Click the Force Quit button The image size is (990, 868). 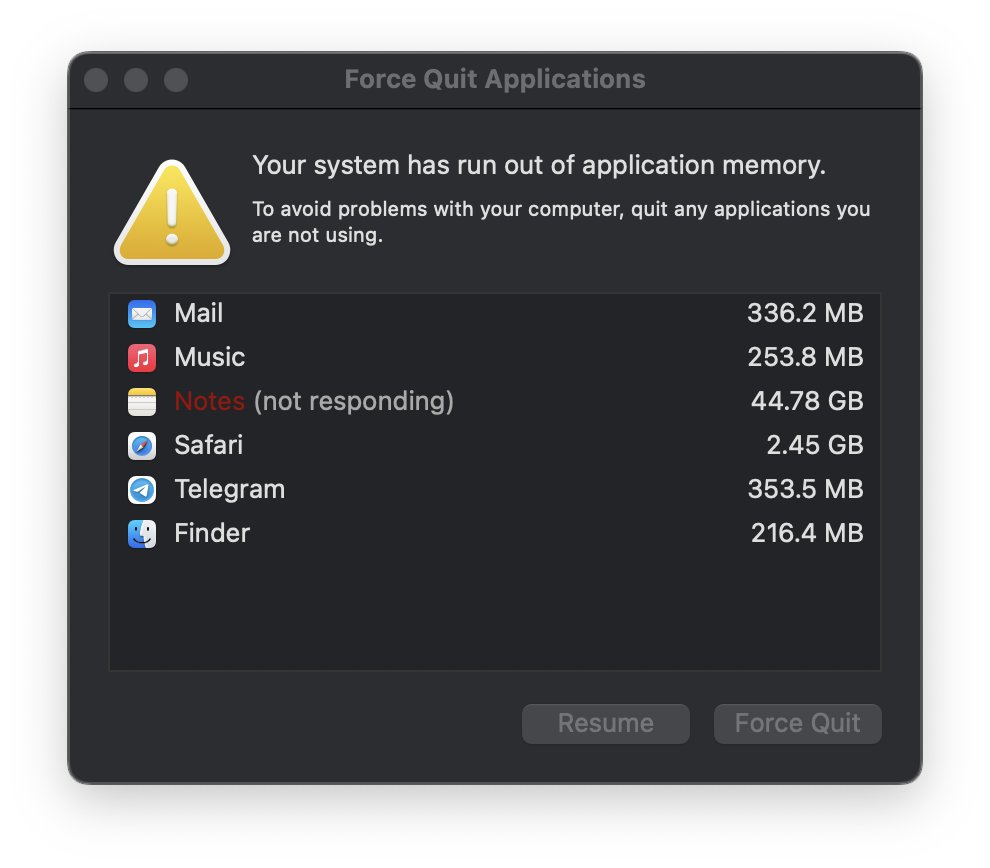[797, 723]
